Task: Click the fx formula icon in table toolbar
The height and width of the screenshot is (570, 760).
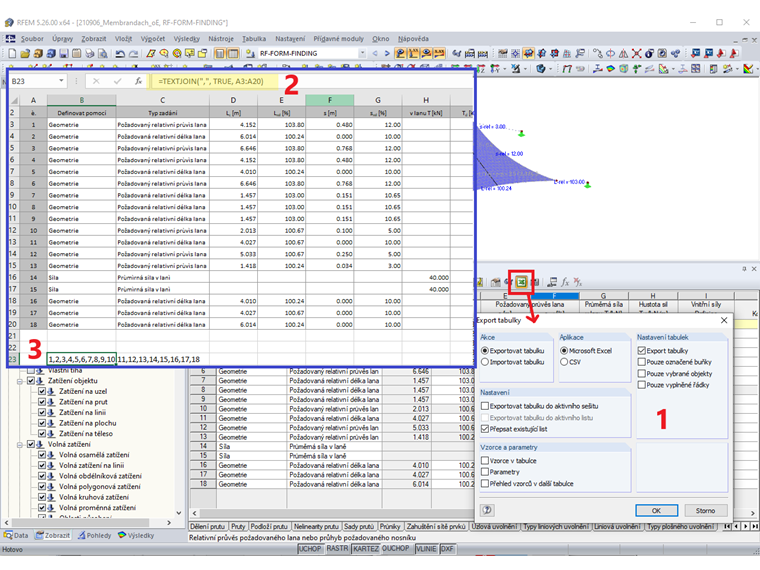Action: 565,282
